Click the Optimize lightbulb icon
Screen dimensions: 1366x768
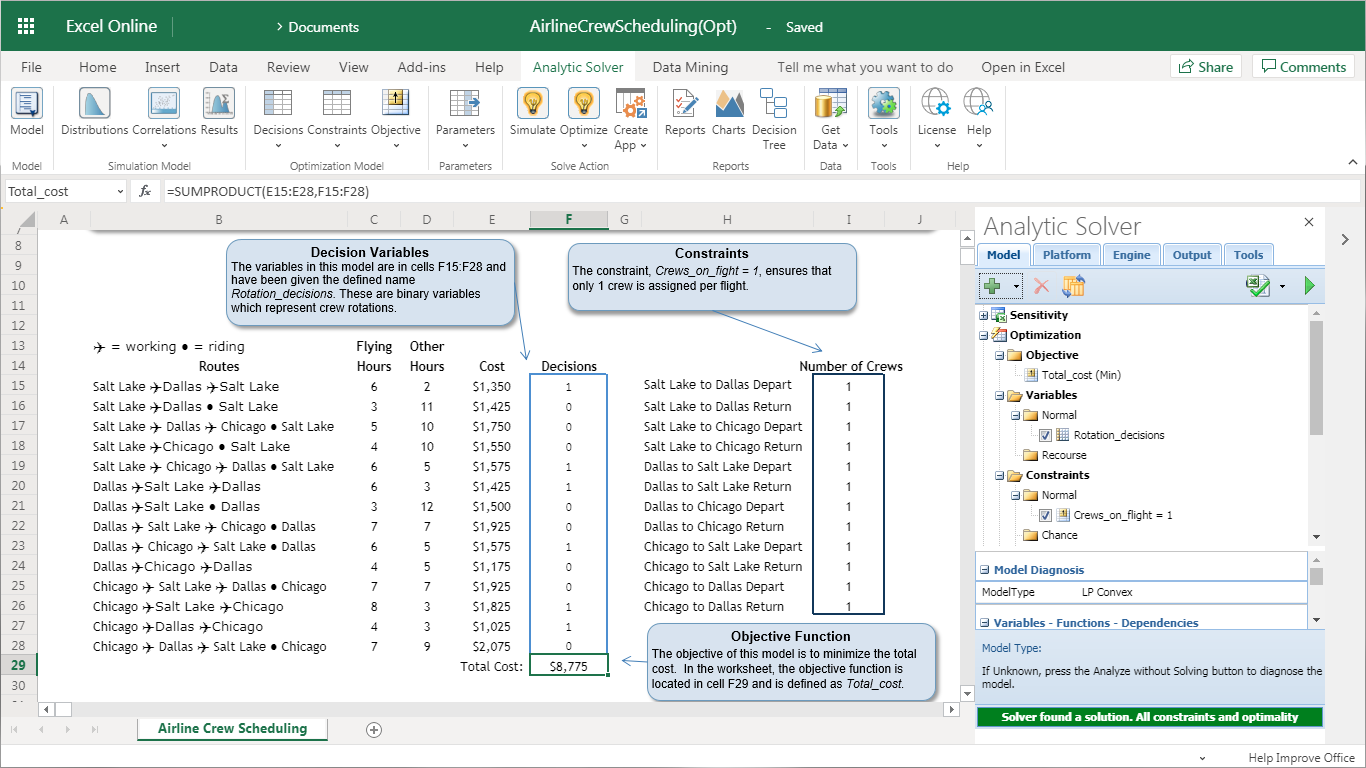click(583, 104)
